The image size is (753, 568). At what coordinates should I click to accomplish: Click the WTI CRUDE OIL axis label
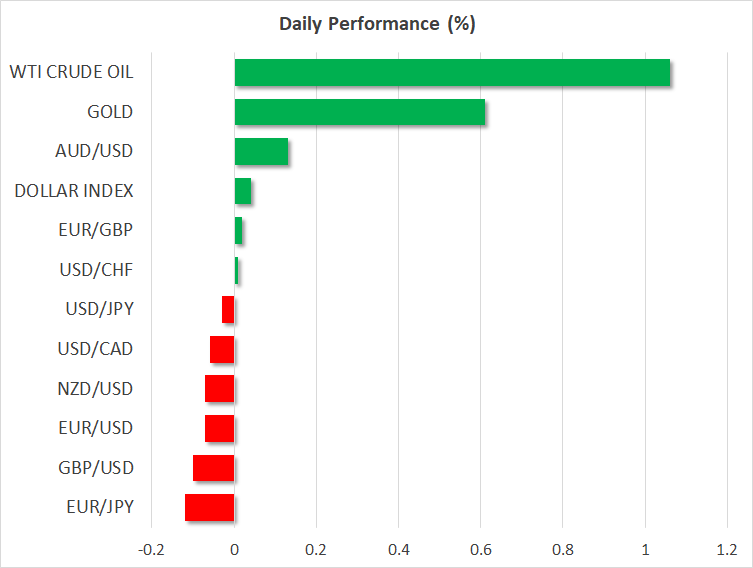[71, 72]
